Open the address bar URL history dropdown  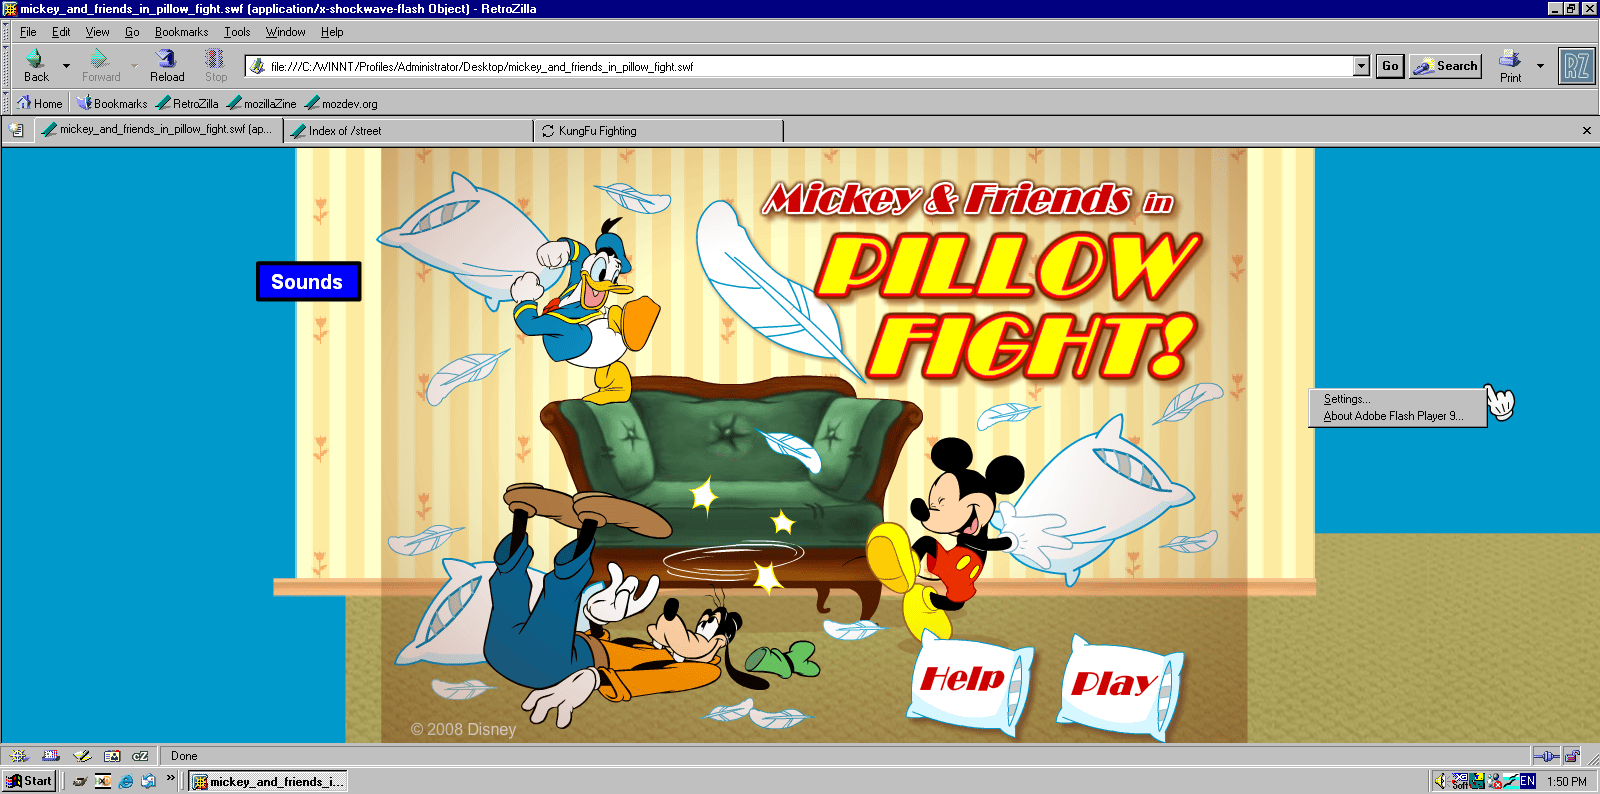1361,66
